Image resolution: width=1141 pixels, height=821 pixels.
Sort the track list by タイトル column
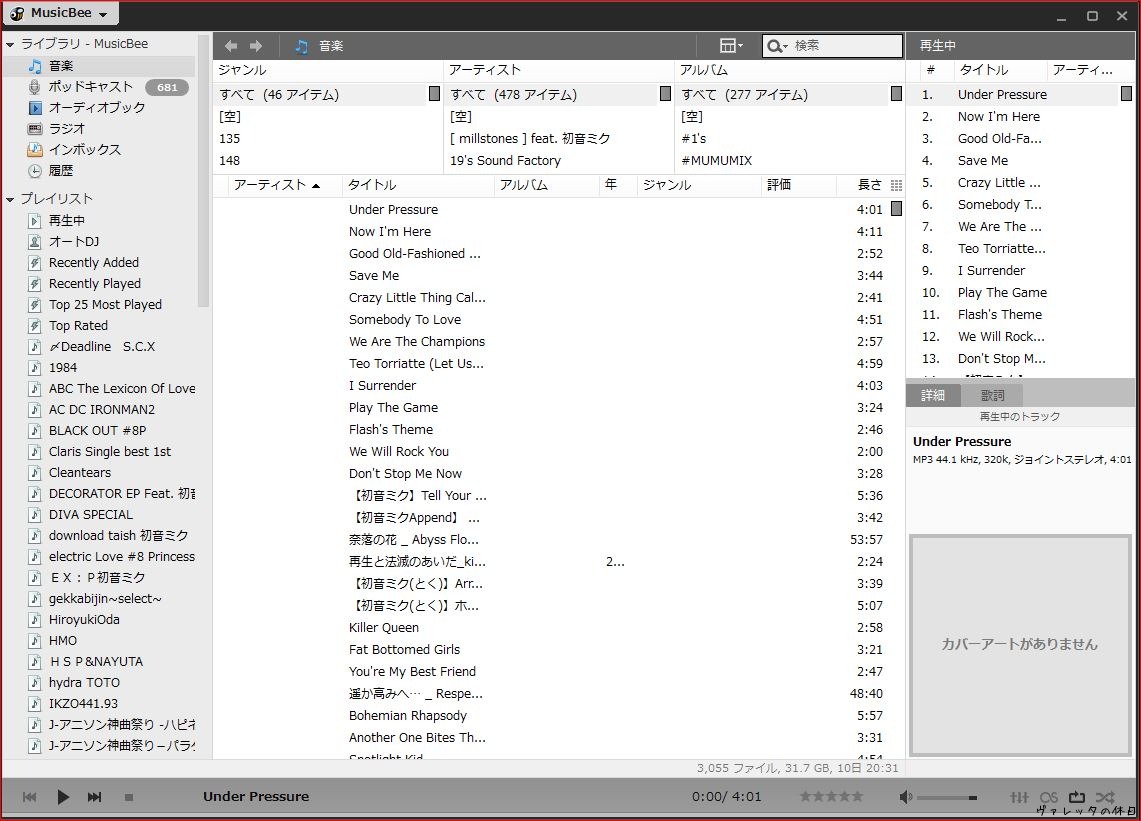(418, 186)
